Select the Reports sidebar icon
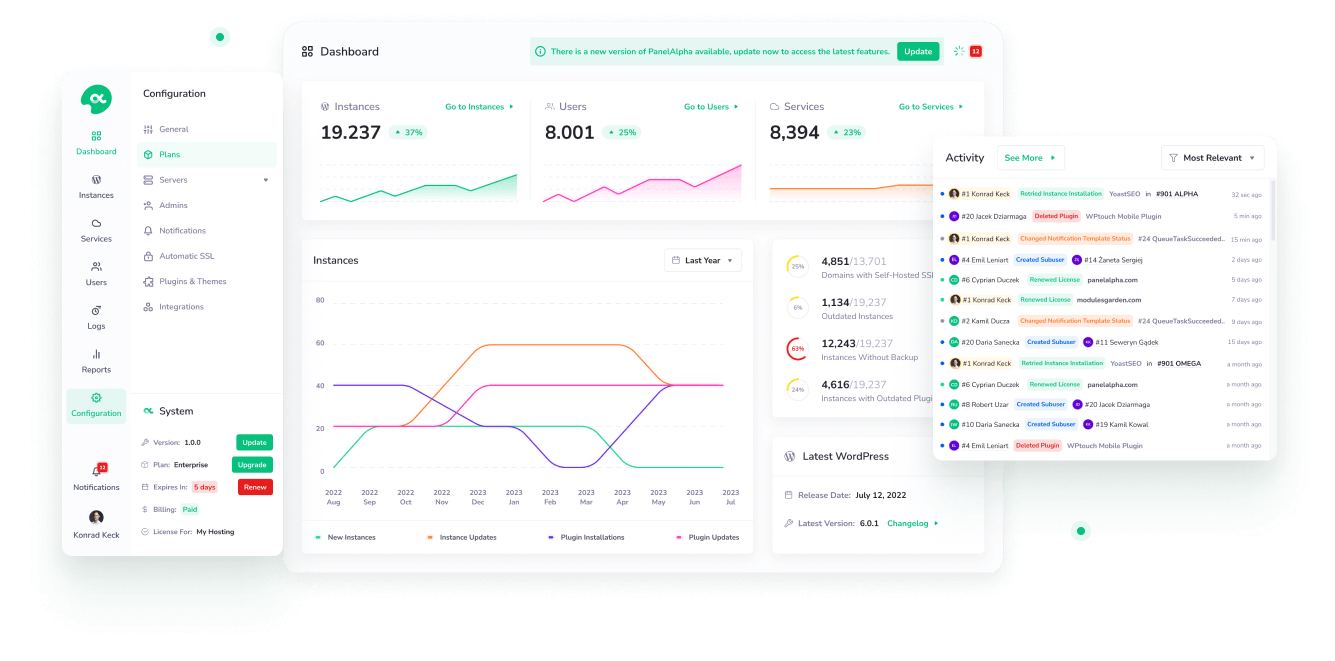Viewport: 1335px width, 661px height. click(x=96, y=359)
